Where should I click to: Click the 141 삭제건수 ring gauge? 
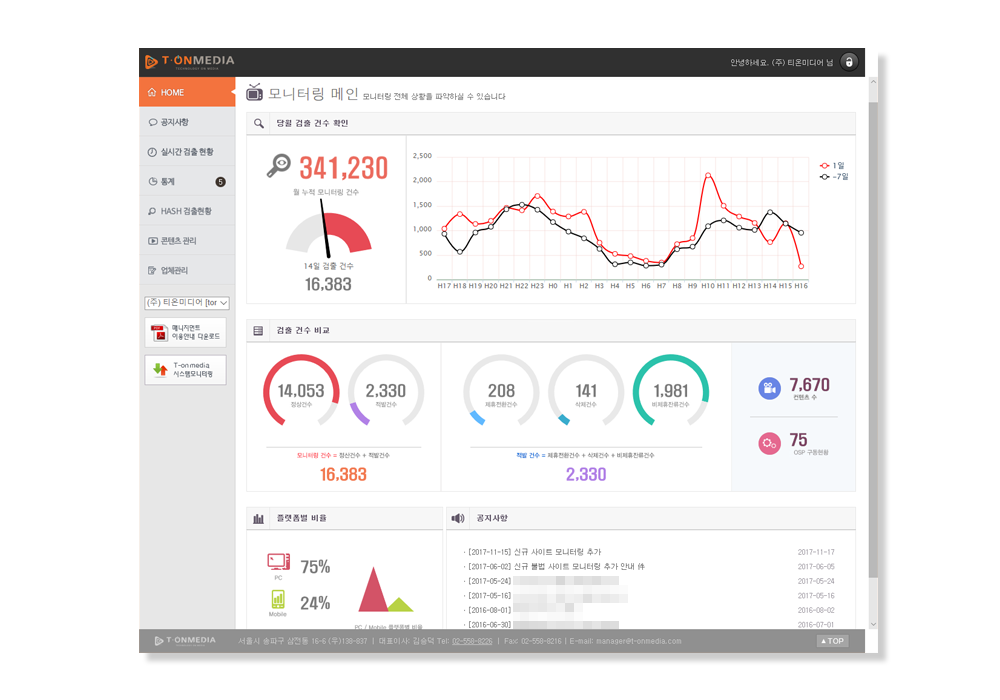pyautogui.click(x=586, y=391)
